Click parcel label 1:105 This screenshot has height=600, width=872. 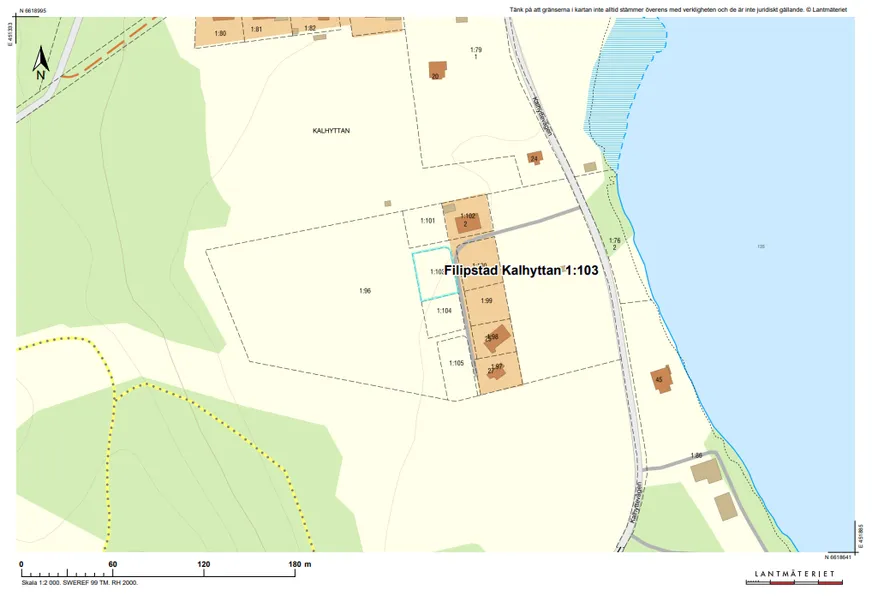pyautogui.click(x=456, y=363)
